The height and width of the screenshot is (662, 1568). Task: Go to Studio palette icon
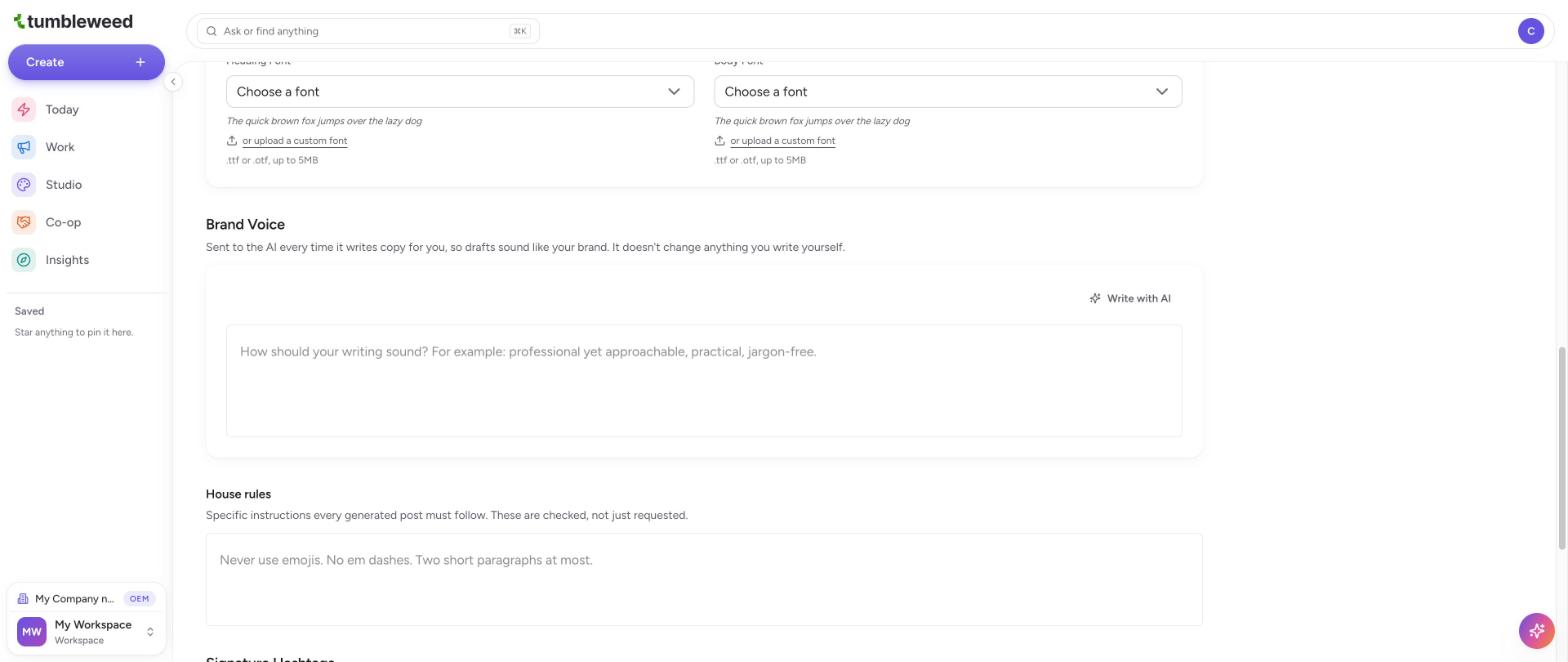(x=24, y=185)
